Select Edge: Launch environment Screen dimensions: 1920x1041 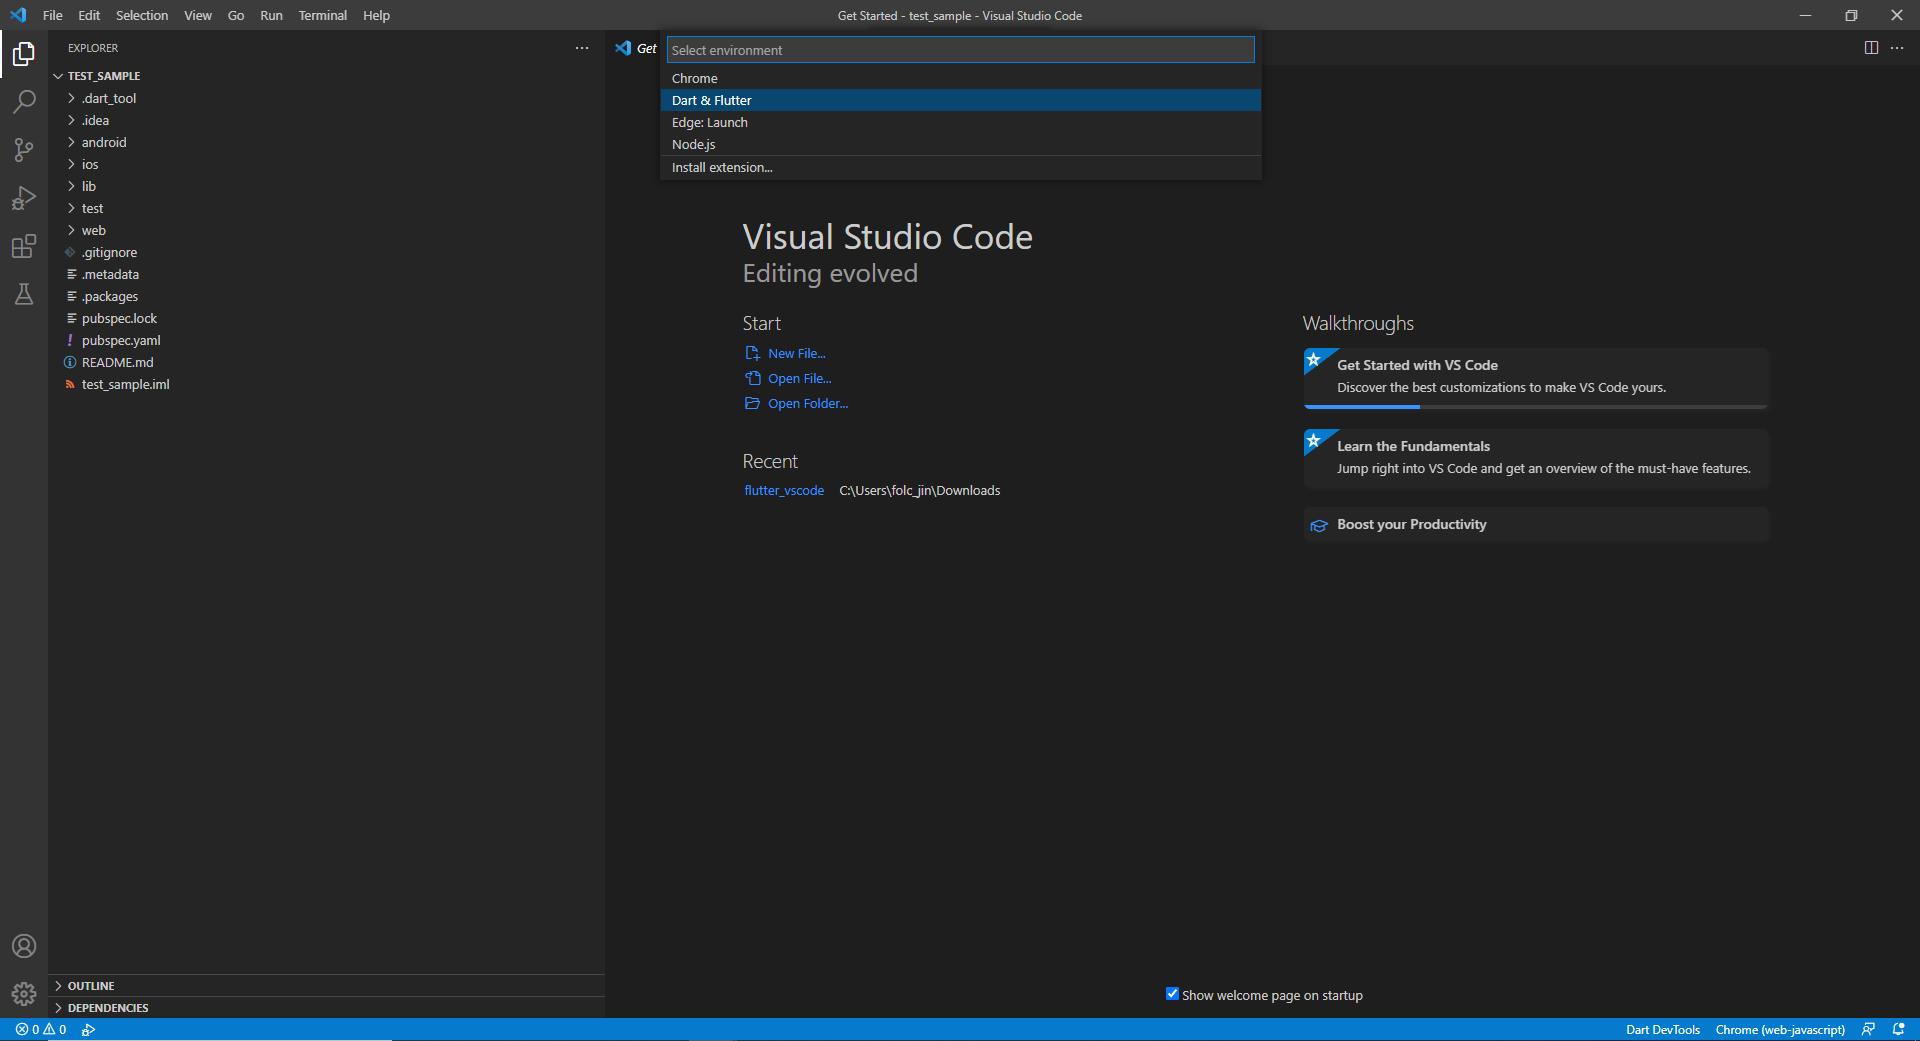click(960, 122)
